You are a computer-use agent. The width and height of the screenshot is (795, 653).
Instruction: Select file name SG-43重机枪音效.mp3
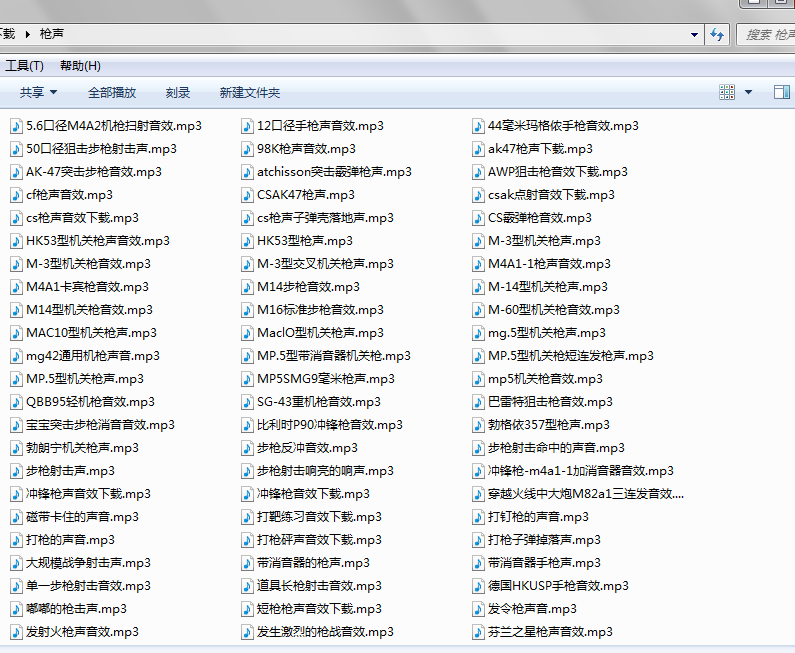pyautogui.click(x=318, y=402)
